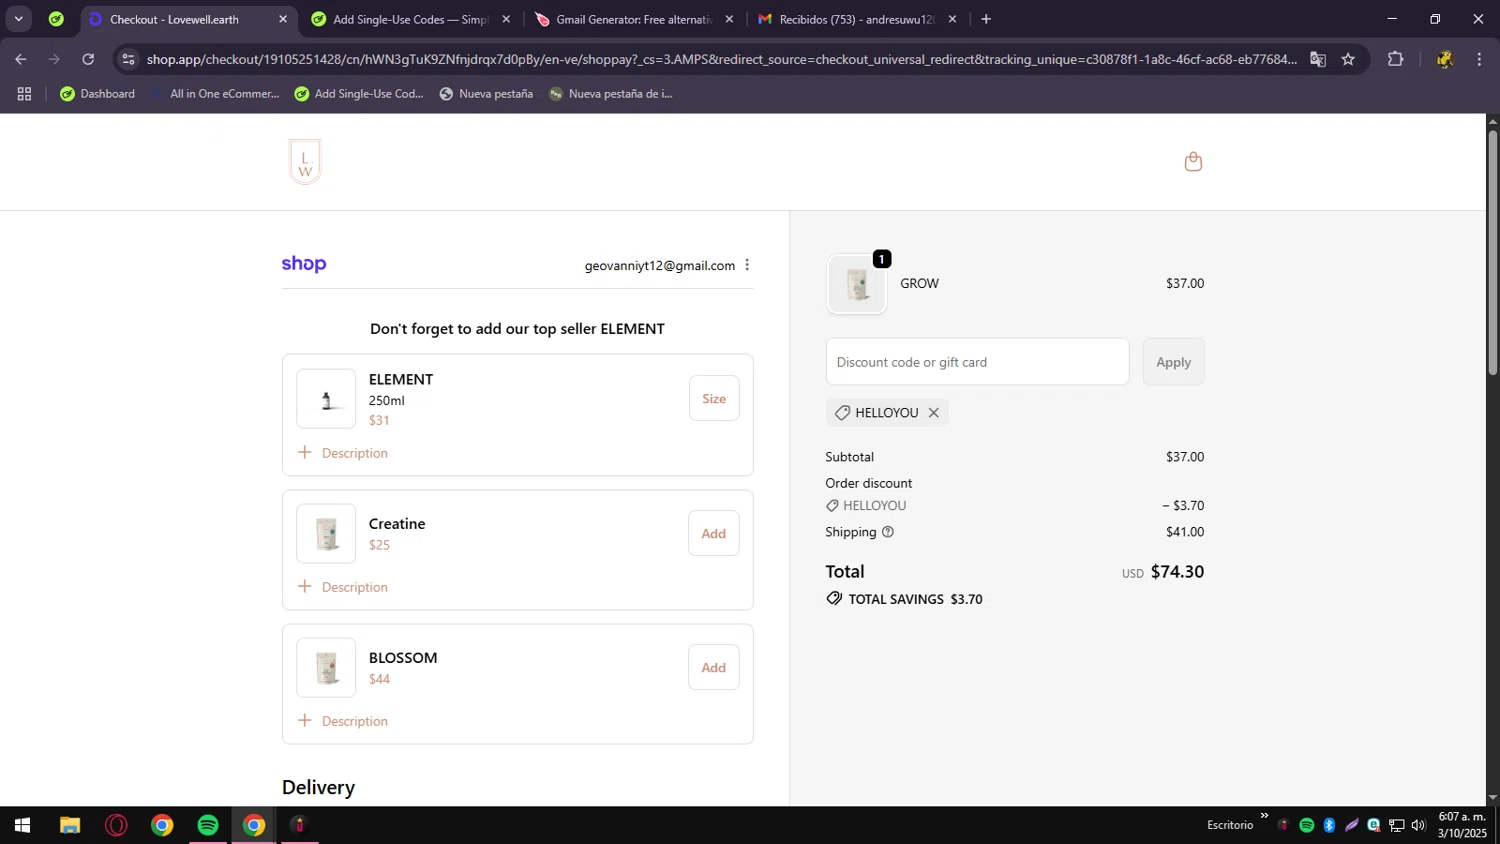The width and height of the screenshot is (1500, 844).
Task: Click the Shop pay logo
Action: pos(304,264)
